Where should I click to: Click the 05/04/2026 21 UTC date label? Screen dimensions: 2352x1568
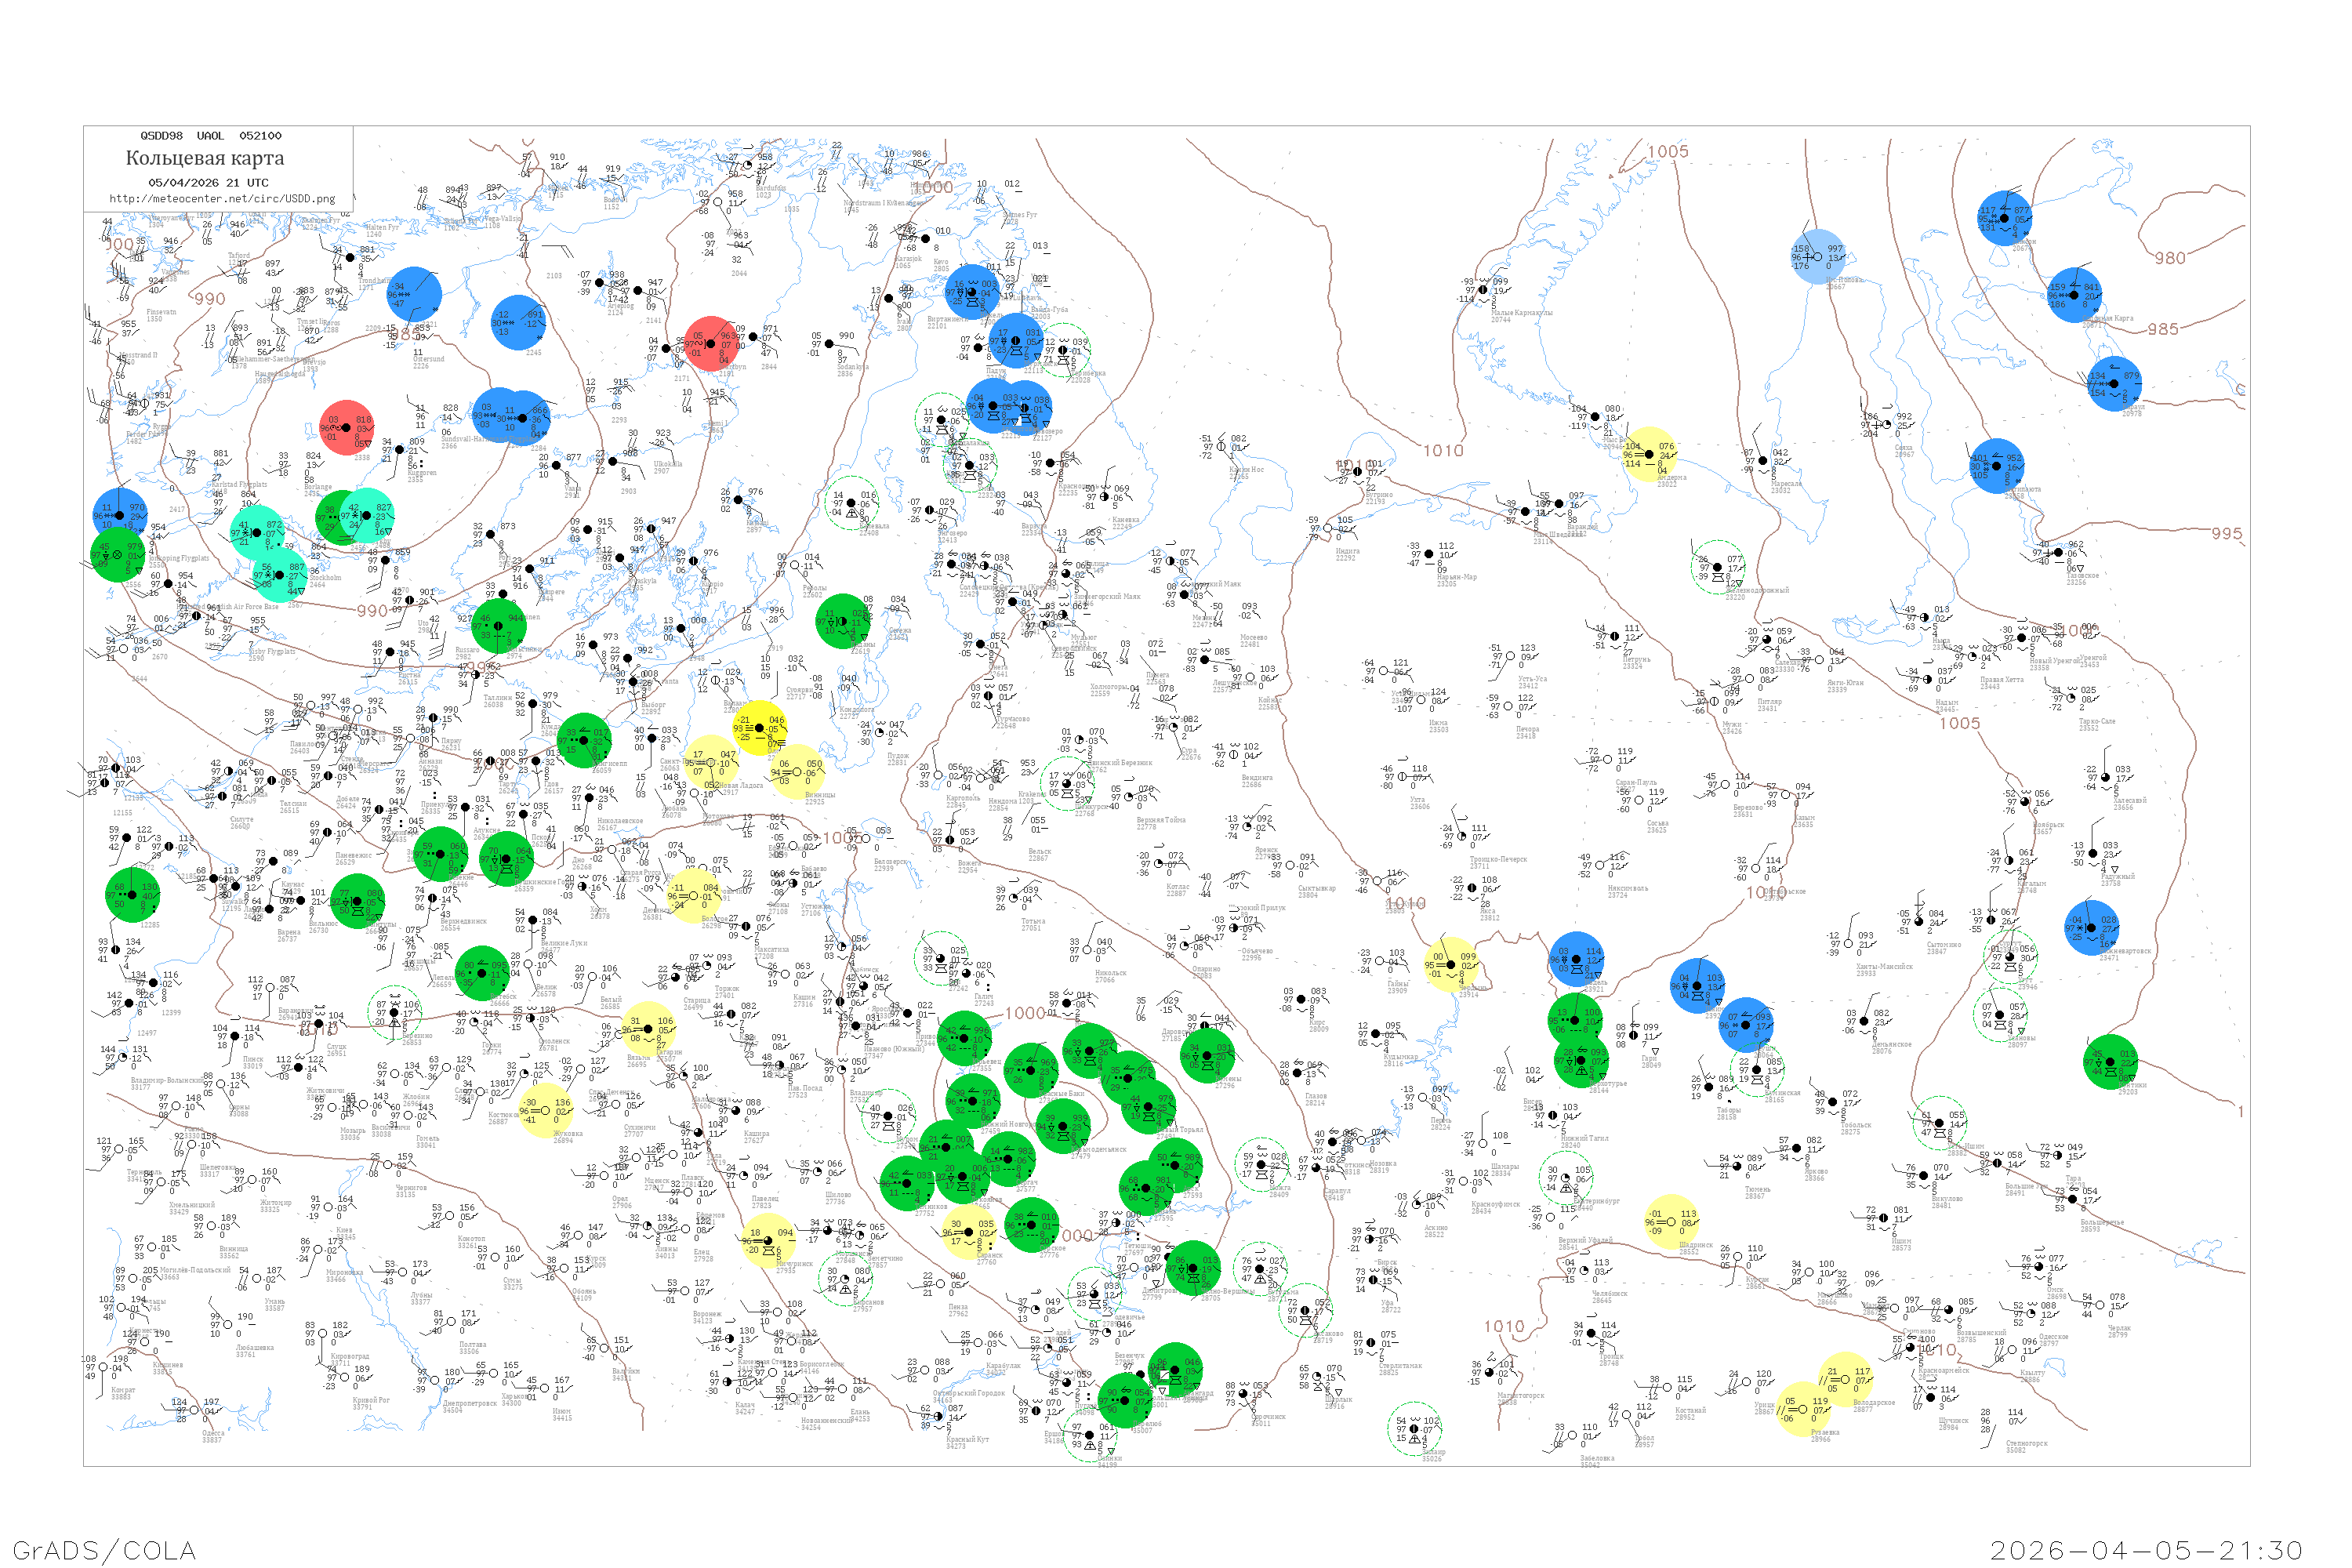point(208,182)
